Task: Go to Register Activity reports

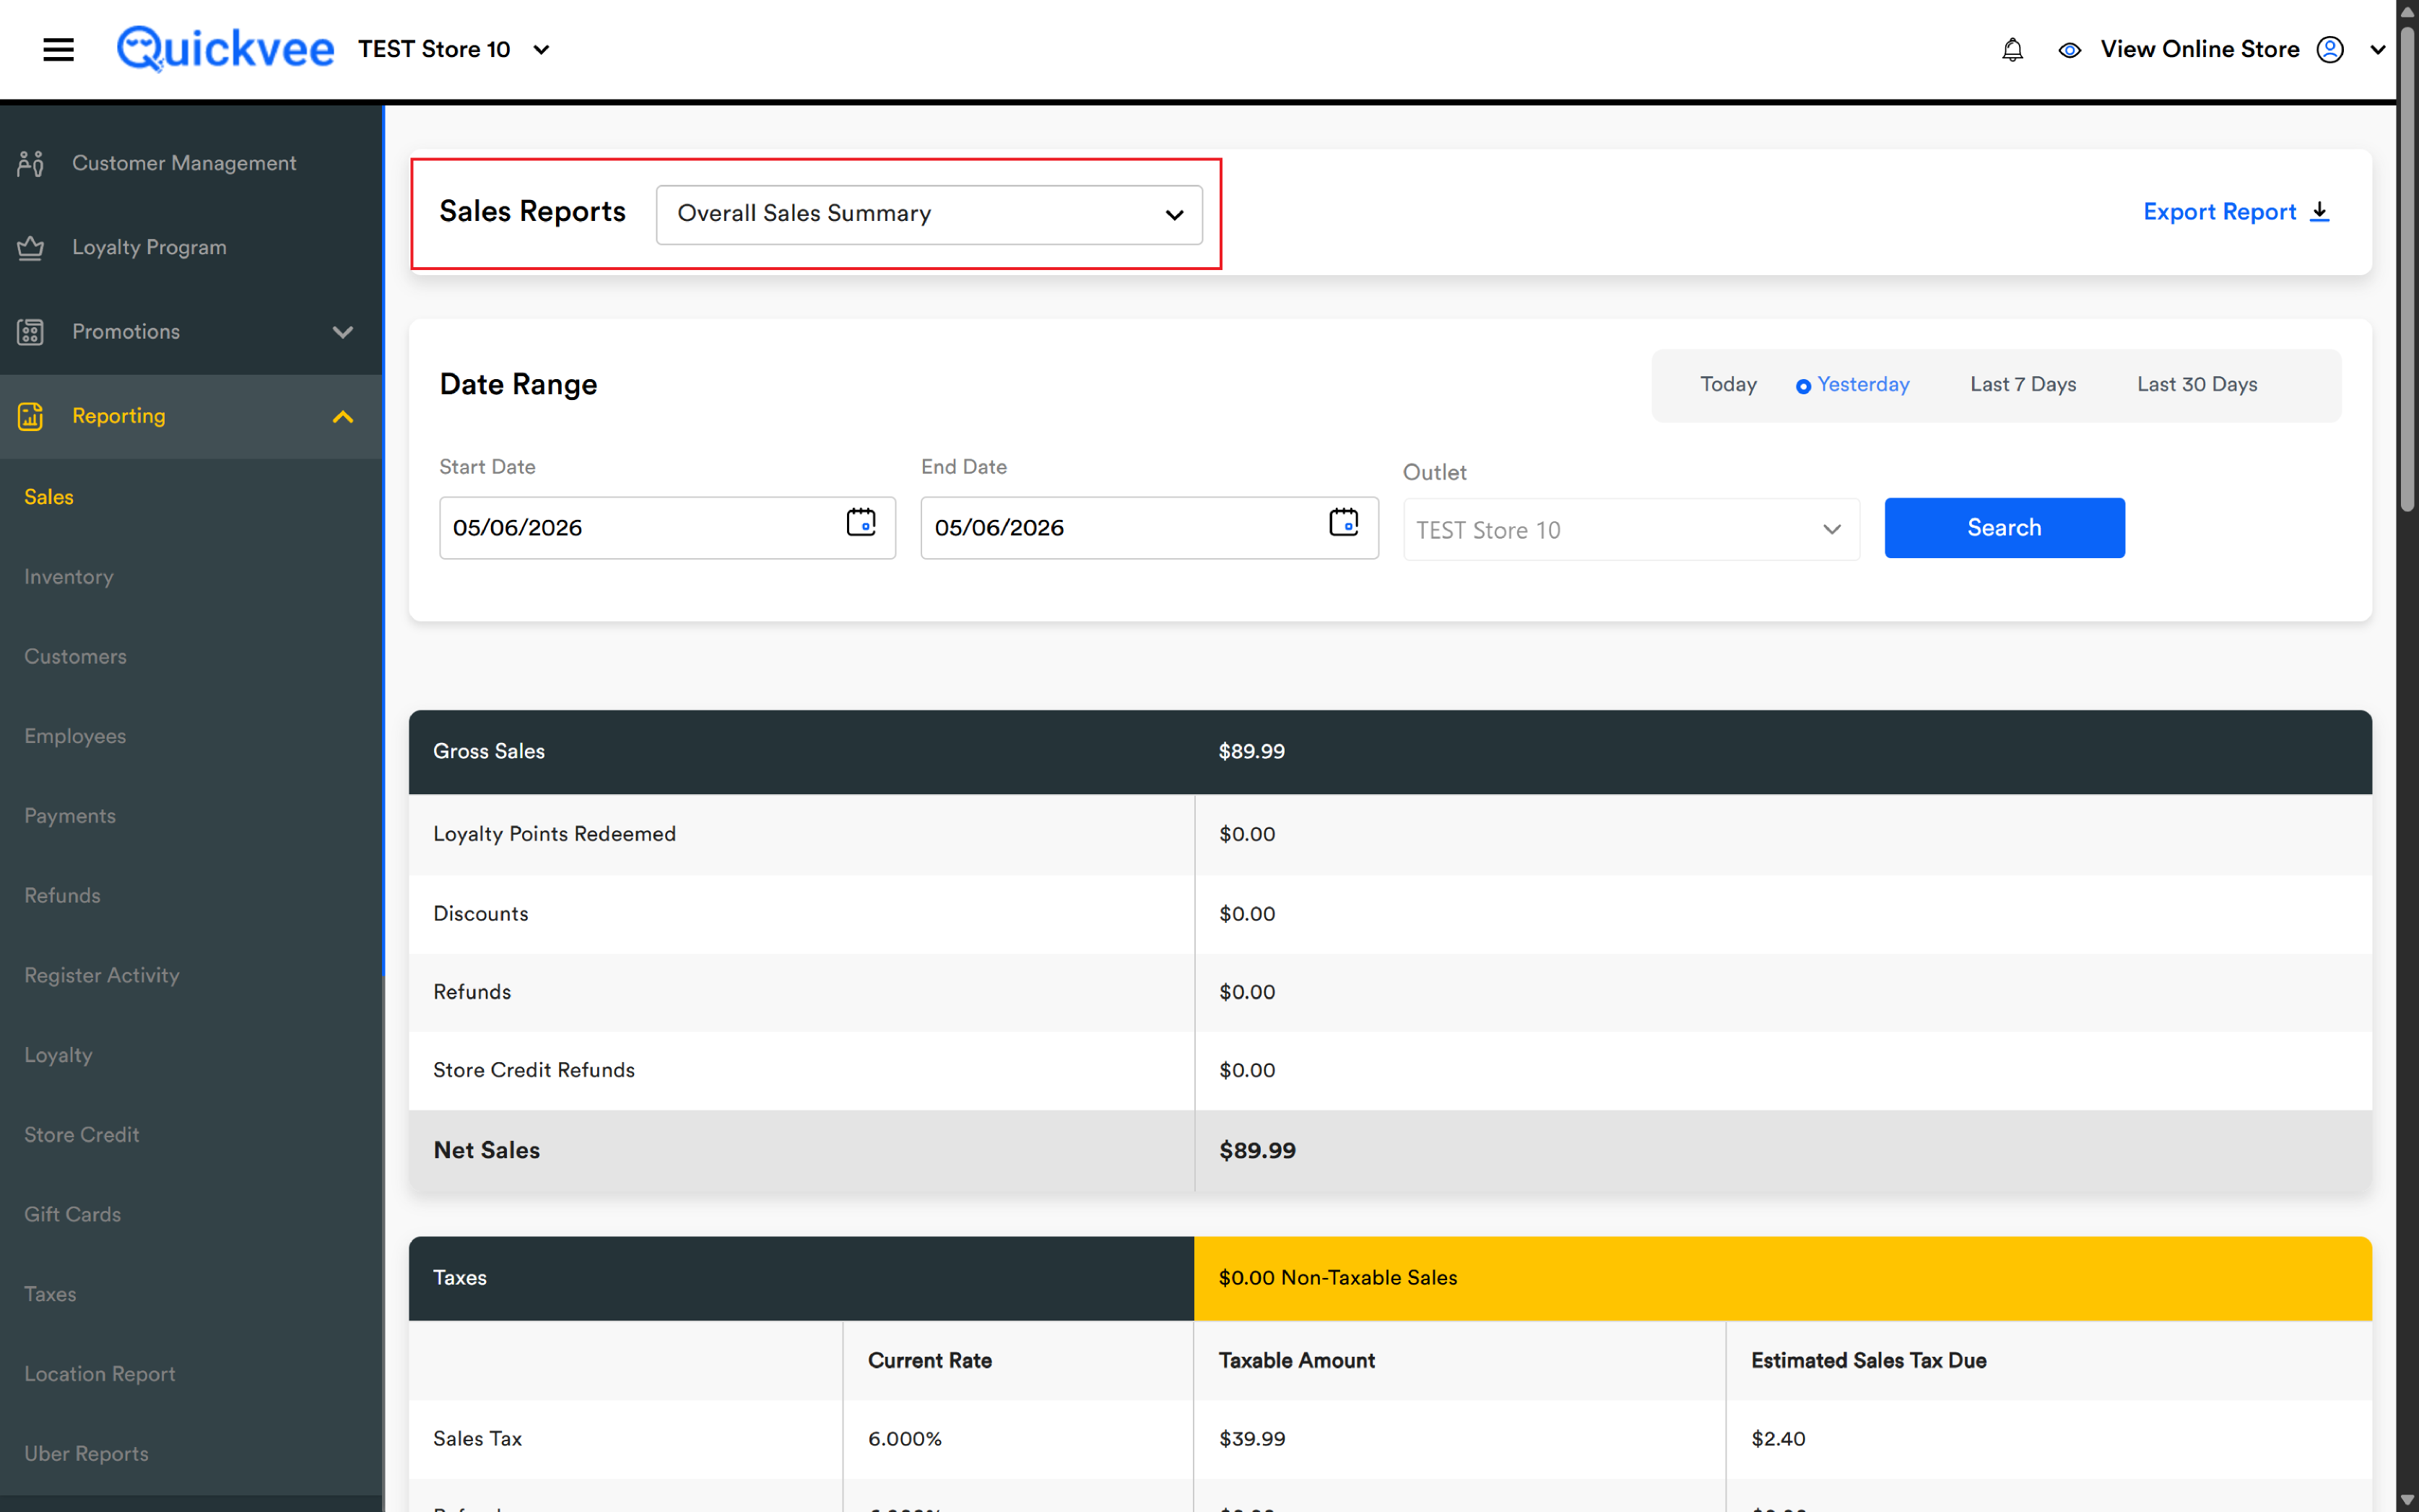Action: pyautogui.click(x=102, y=975)
